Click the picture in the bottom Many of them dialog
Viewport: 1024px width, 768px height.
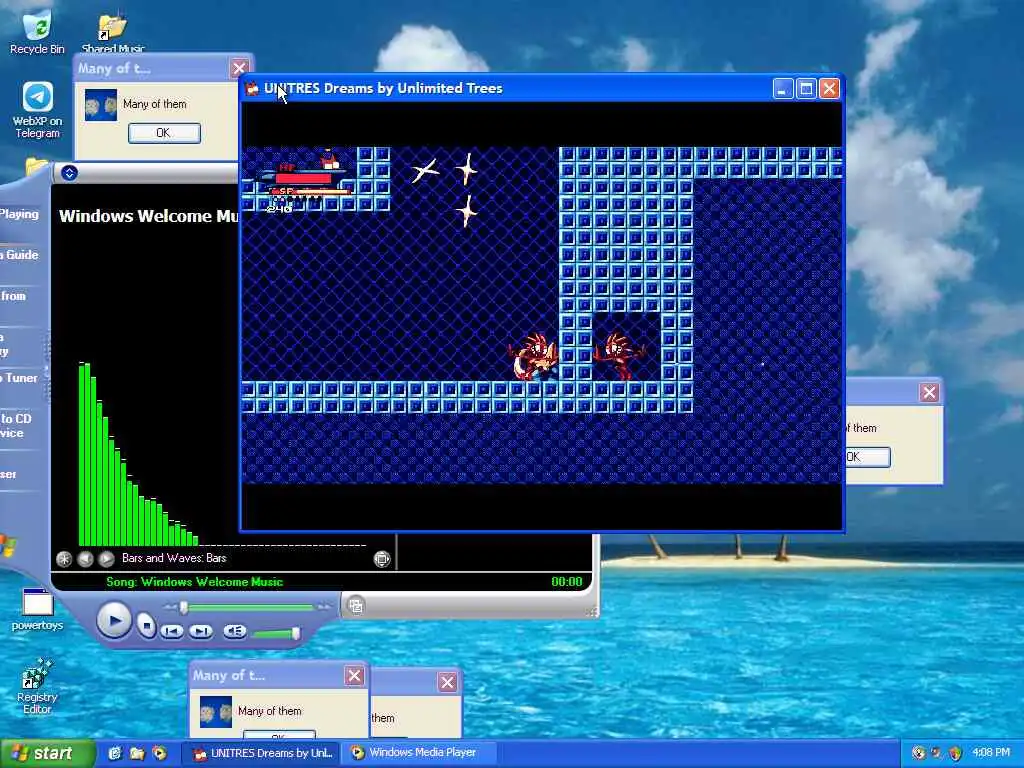tap(216, 712)
